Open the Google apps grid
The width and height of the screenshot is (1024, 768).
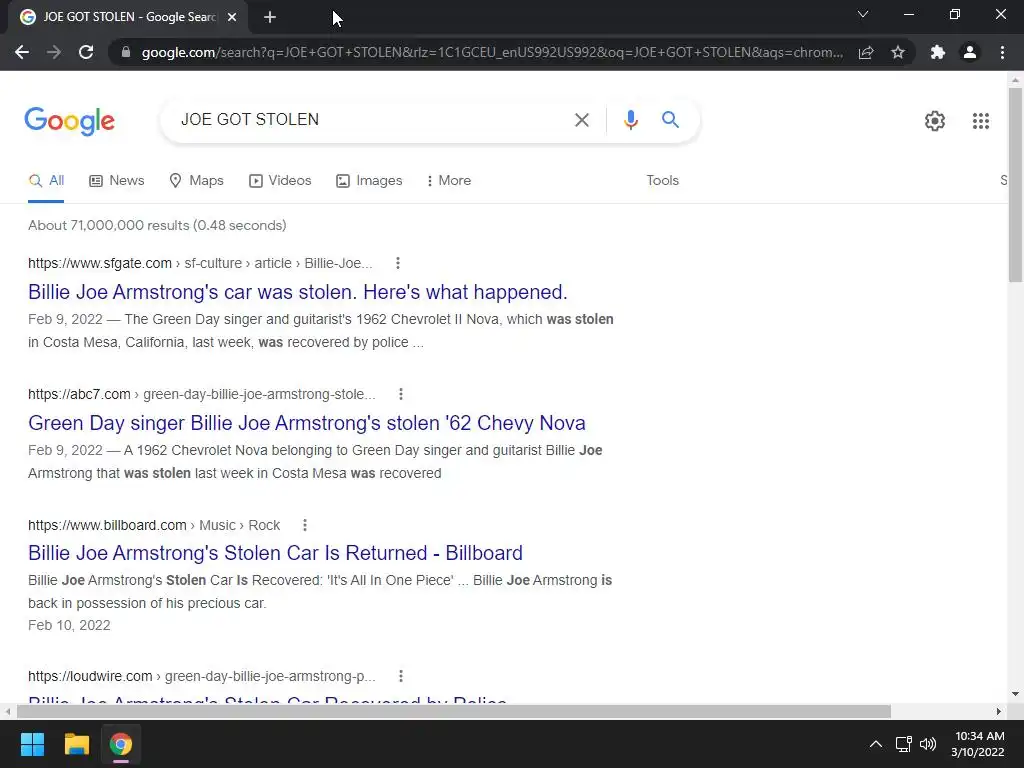980,121
